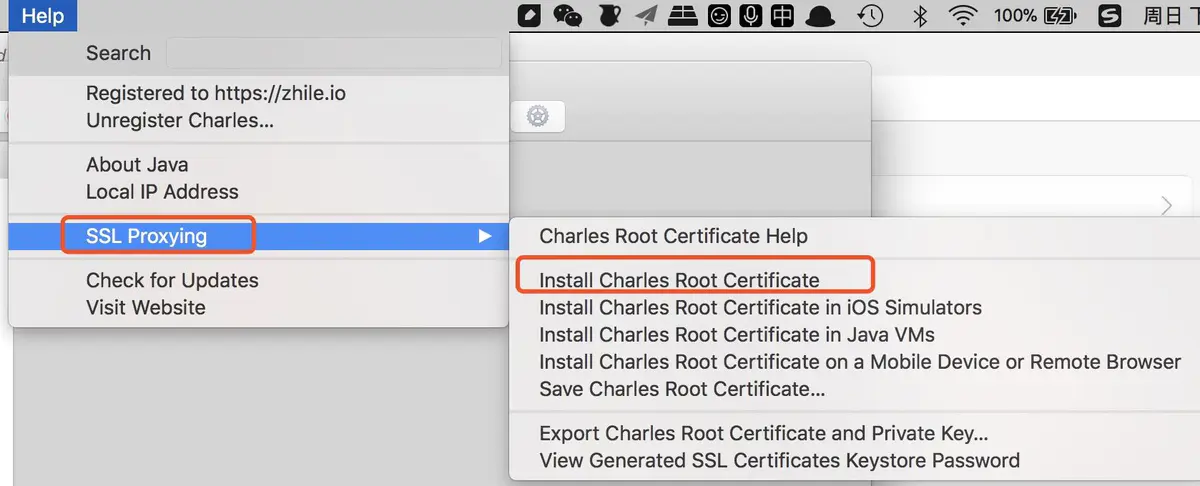Screen dimensions: 1200x486
Task: Expand SSL Proxying submenu arrow
Action: click(x=484, y=236)
